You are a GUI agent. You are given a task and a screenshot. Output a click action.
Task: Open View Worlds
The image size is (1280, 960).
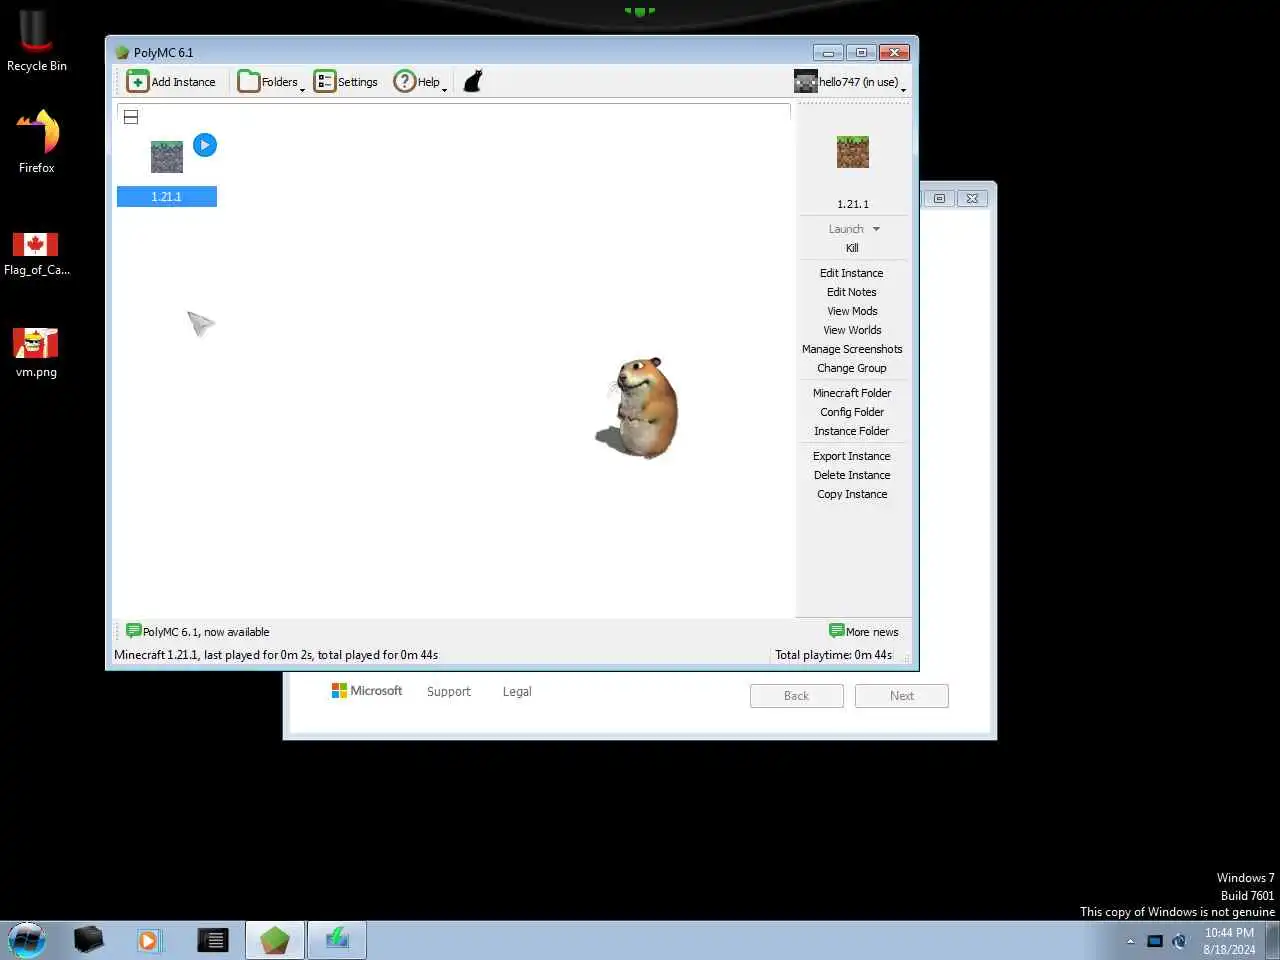click(852, 330)
